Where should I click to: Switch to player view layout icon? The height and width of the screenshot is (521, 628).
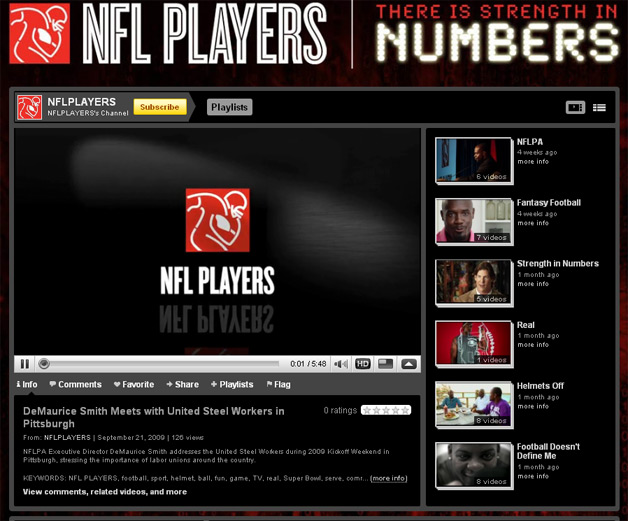575,107
